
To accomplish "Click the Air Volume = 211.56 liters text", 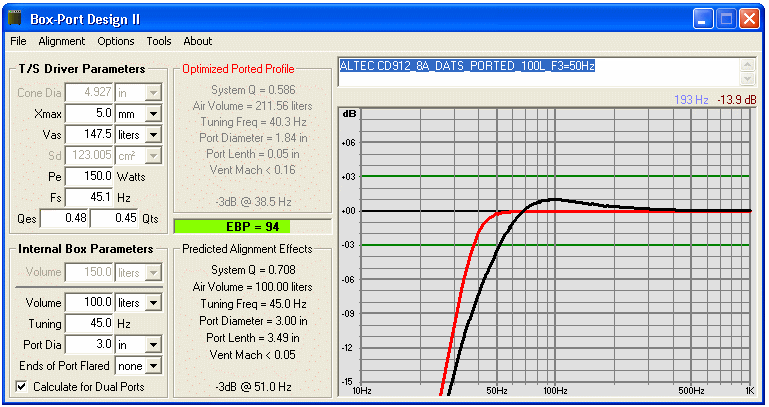I will 253,106.
